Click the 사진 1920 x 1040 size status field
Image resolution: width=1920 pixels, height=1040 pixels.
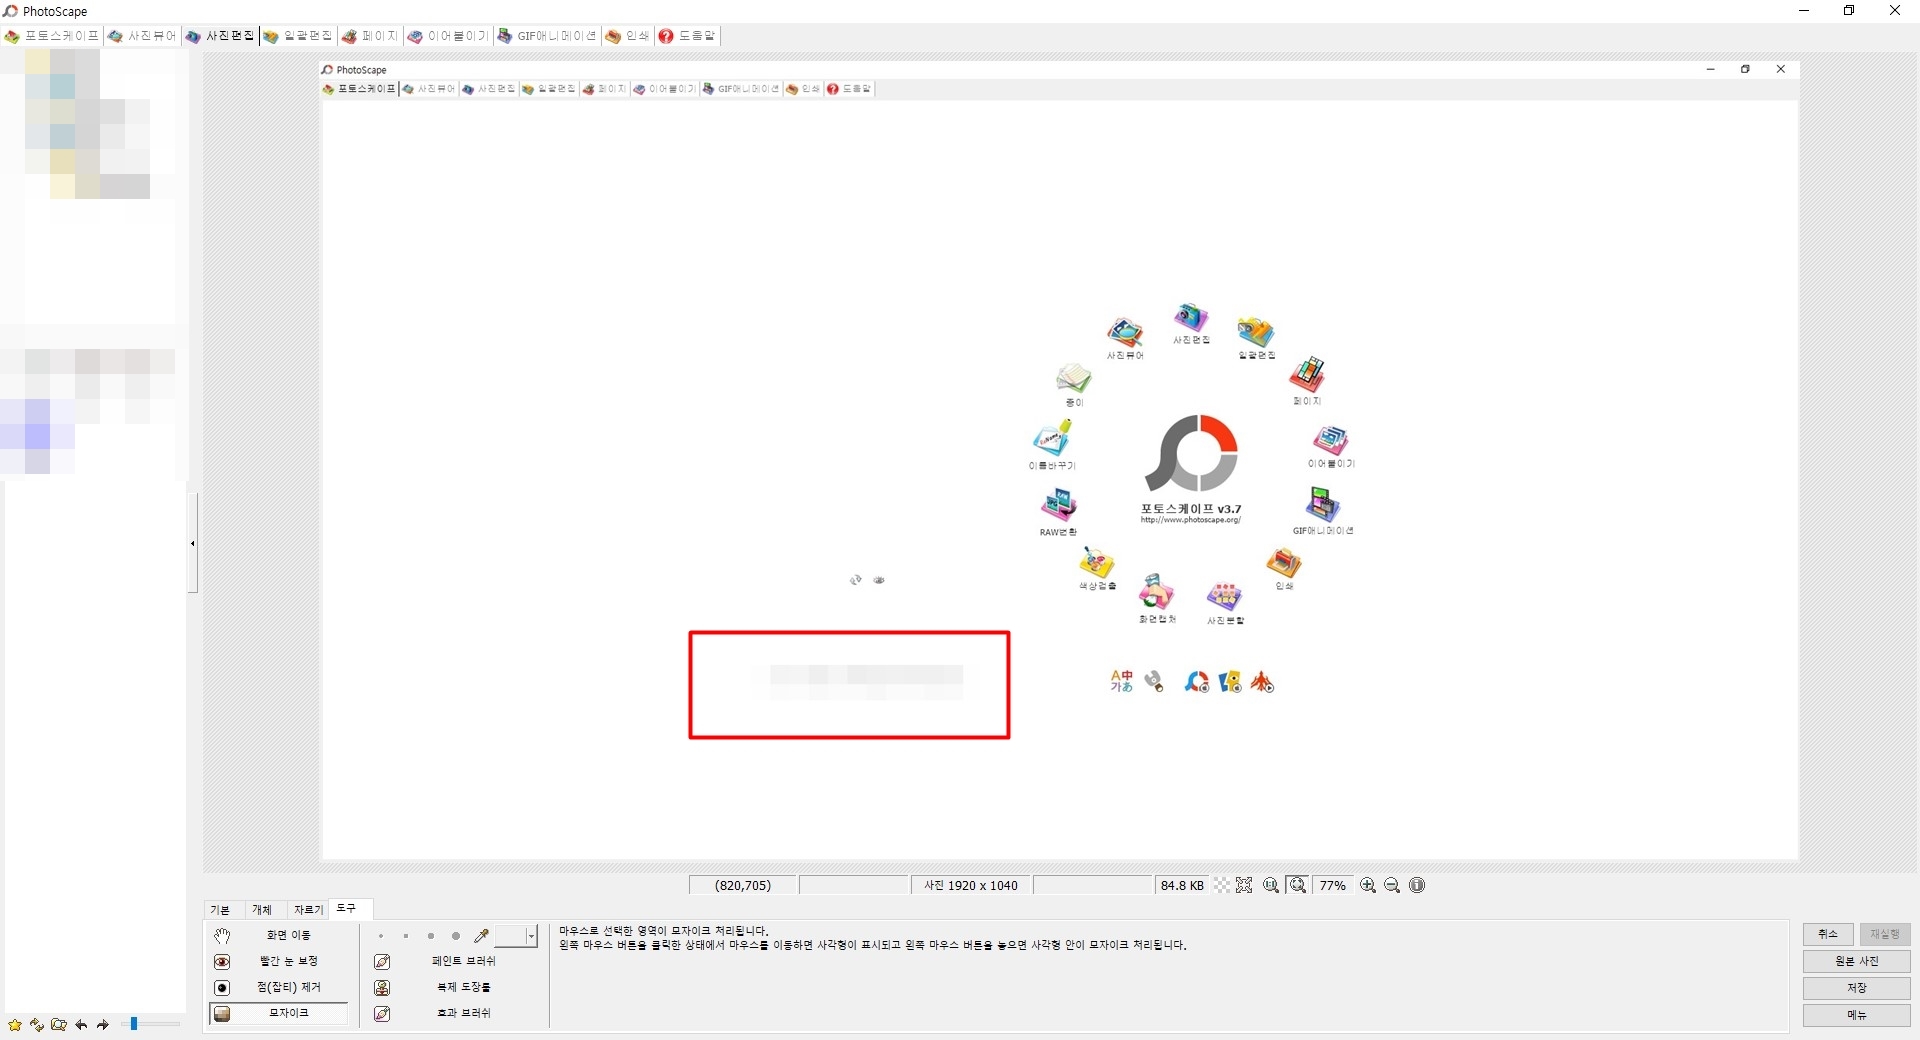pyautogui.click(x=971, y=886)
